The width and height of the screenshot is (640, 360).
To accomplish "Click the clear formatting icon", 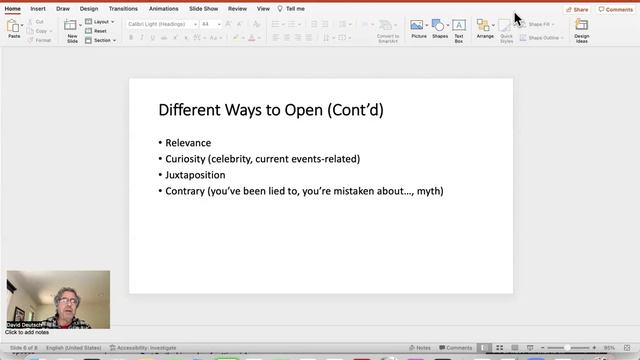I will (x=256, y=24).
